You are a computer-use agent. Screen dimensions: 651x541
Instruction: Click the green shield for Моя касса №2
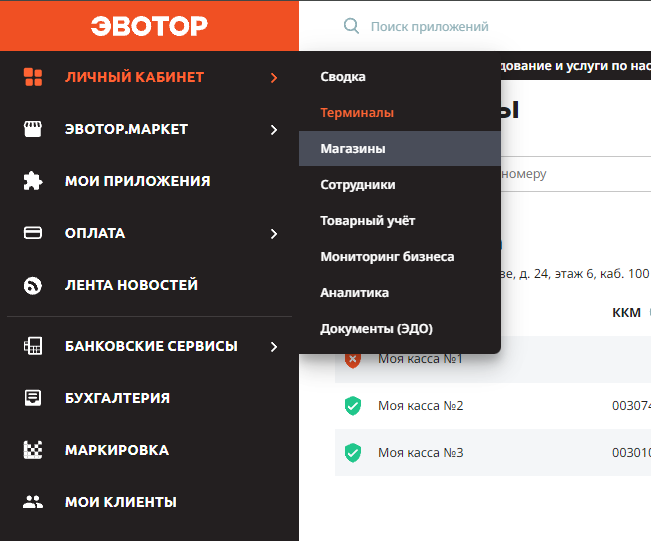(x=352, y=406)
